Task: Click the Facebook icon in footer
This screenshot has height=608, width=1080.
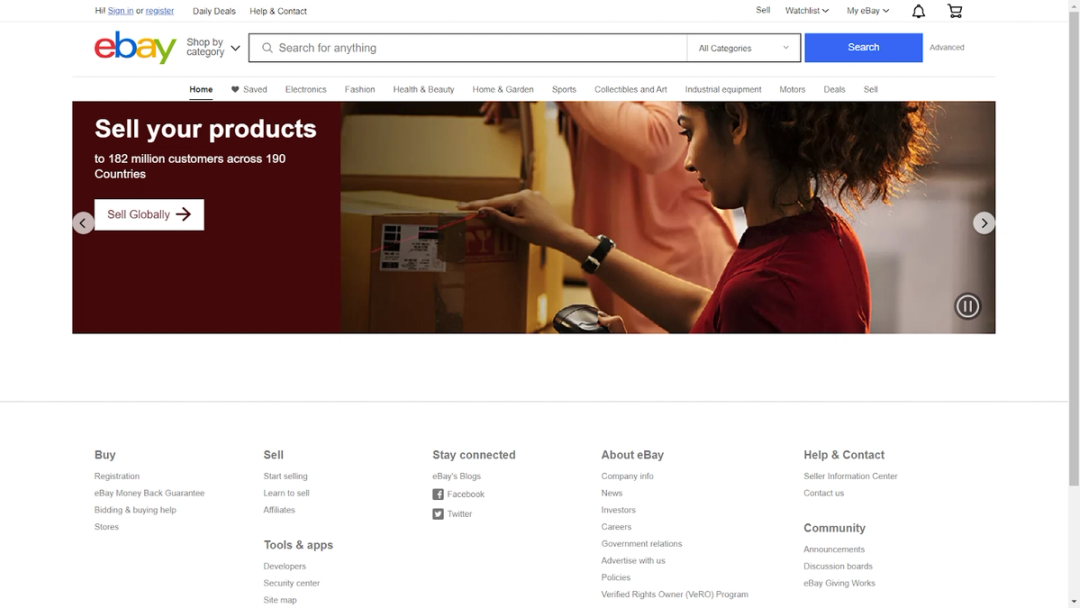Action: point(438,494)
